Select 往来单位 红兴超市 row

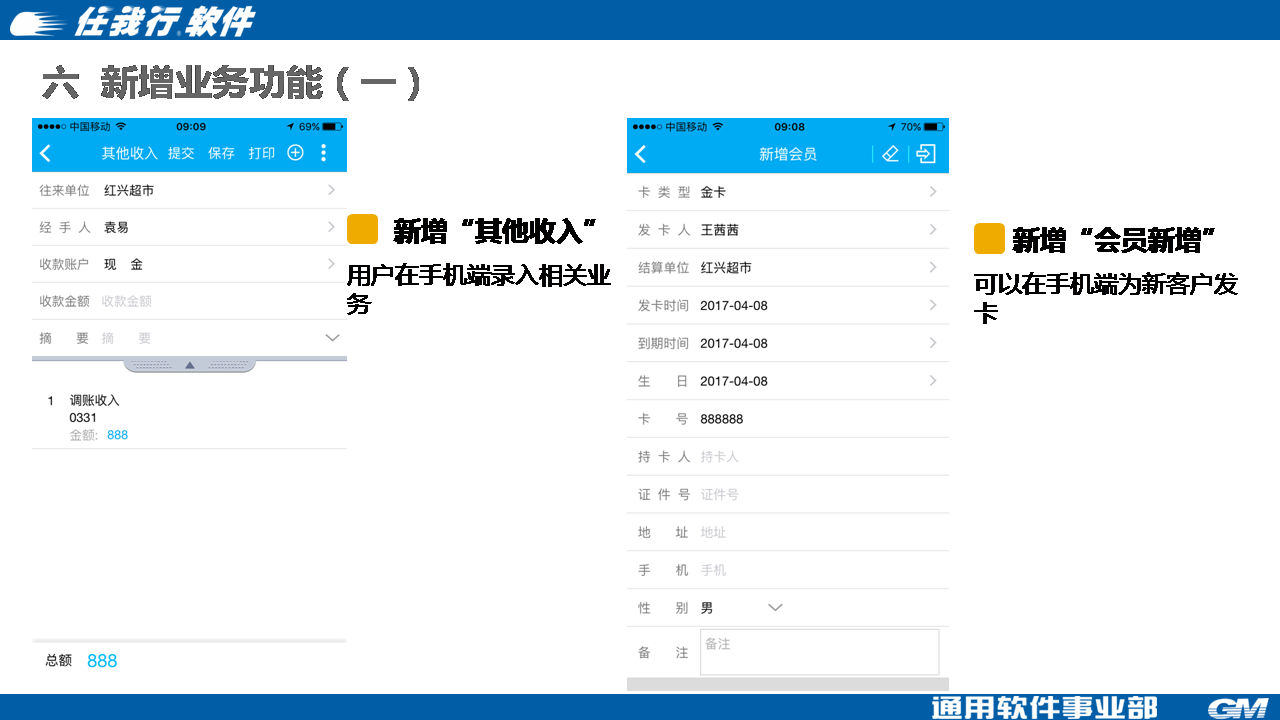click(x=189, y=190)
